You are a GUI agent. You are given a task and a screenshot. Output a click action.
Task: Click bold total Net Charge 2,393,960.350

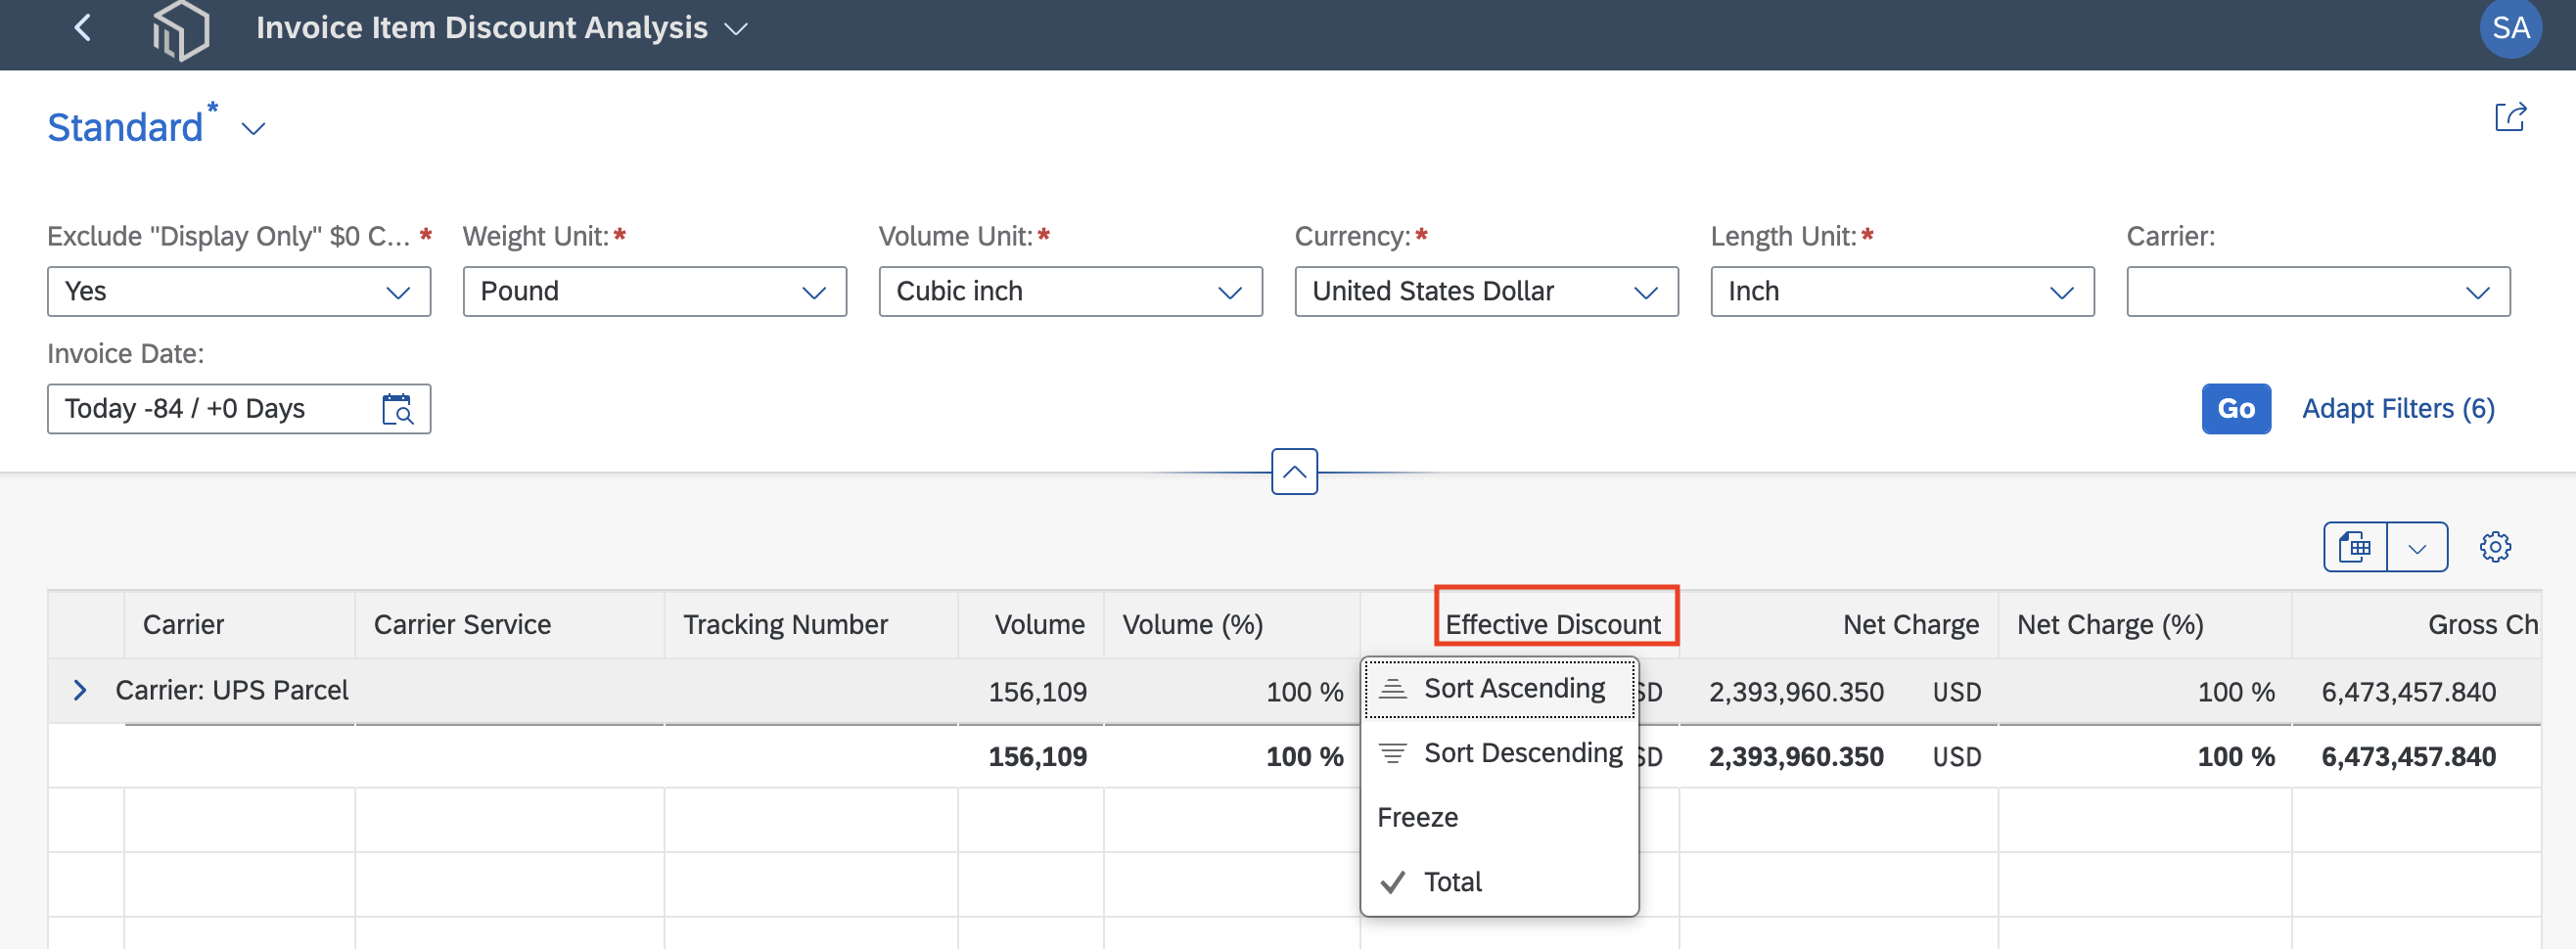pyautogui.click(x=1796, y=757)
